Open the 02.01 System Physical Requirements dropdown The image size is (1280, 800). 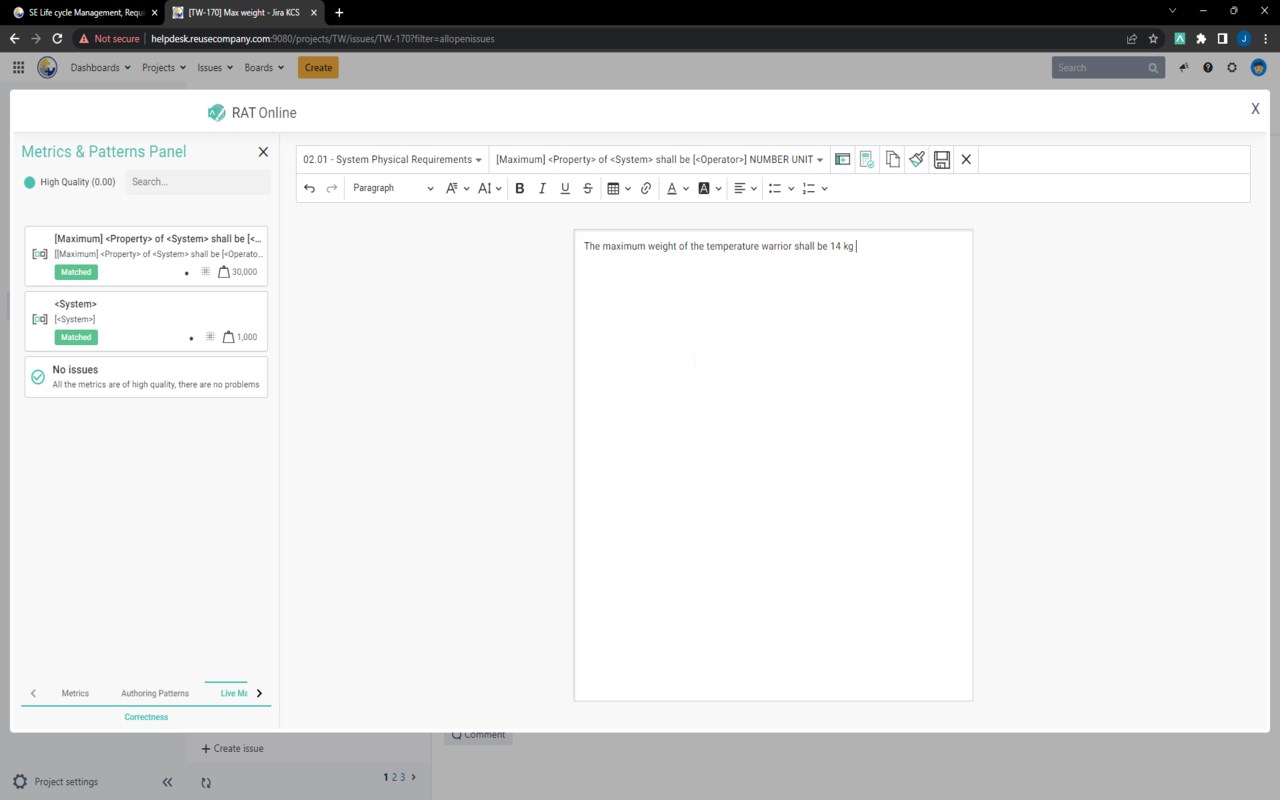click(x=392, y=159)
